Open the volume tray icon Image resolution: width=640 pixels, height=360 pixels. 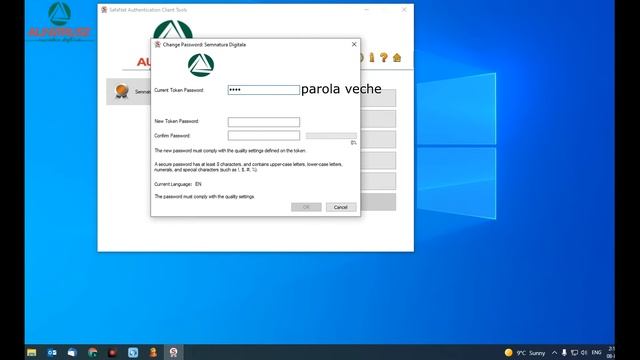click(584, 353)
